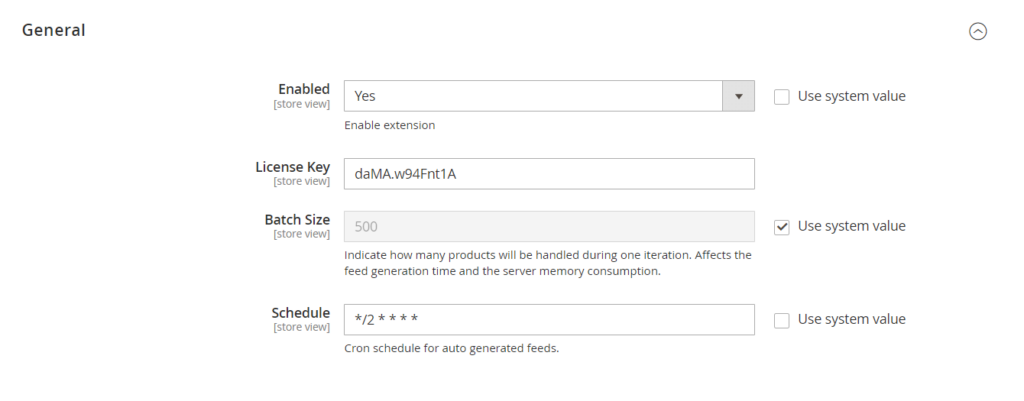Click "Use system value" text beside Schedule

[851, 319]
